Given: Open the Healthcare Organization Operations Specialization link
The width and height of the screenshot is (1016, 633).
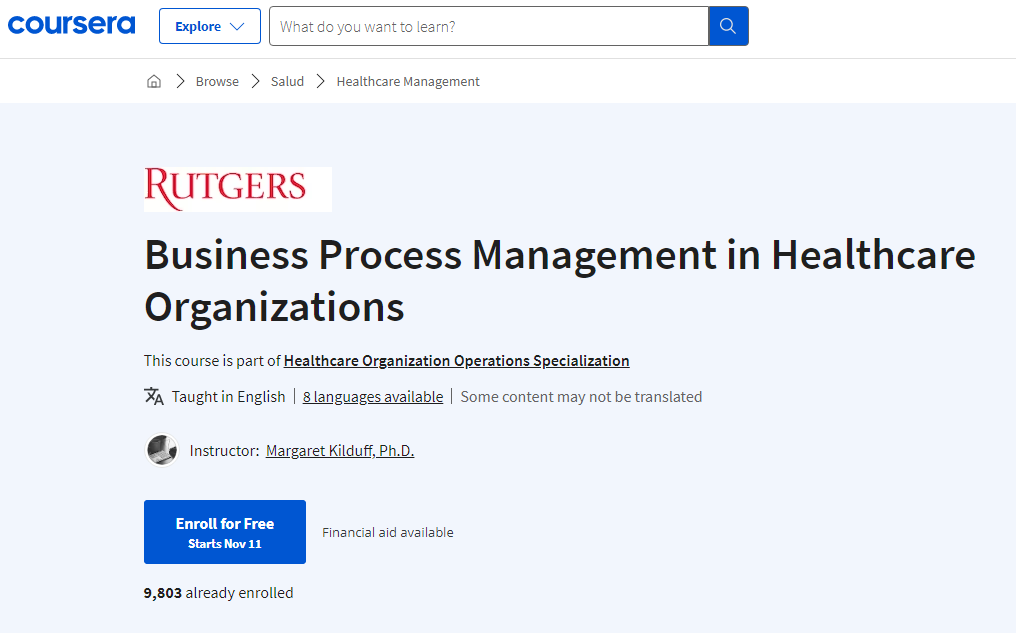Looking at the screenshot, I should click(x=456, y=360).
